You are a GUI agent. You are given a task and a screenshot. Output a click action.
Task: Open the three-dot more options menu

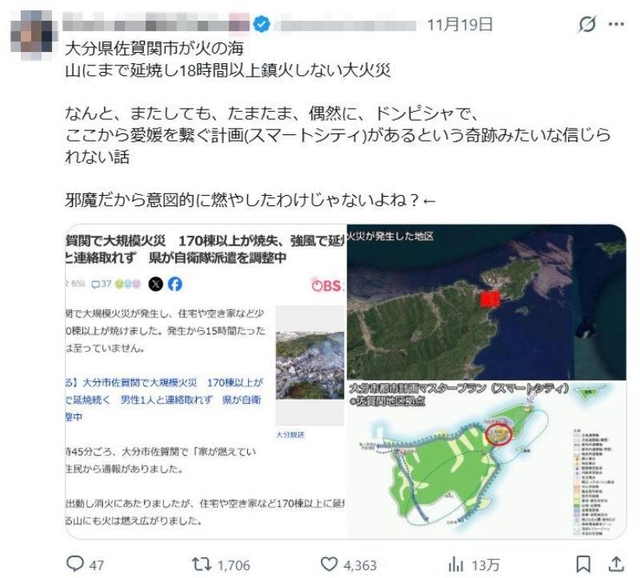pos(616,24)
